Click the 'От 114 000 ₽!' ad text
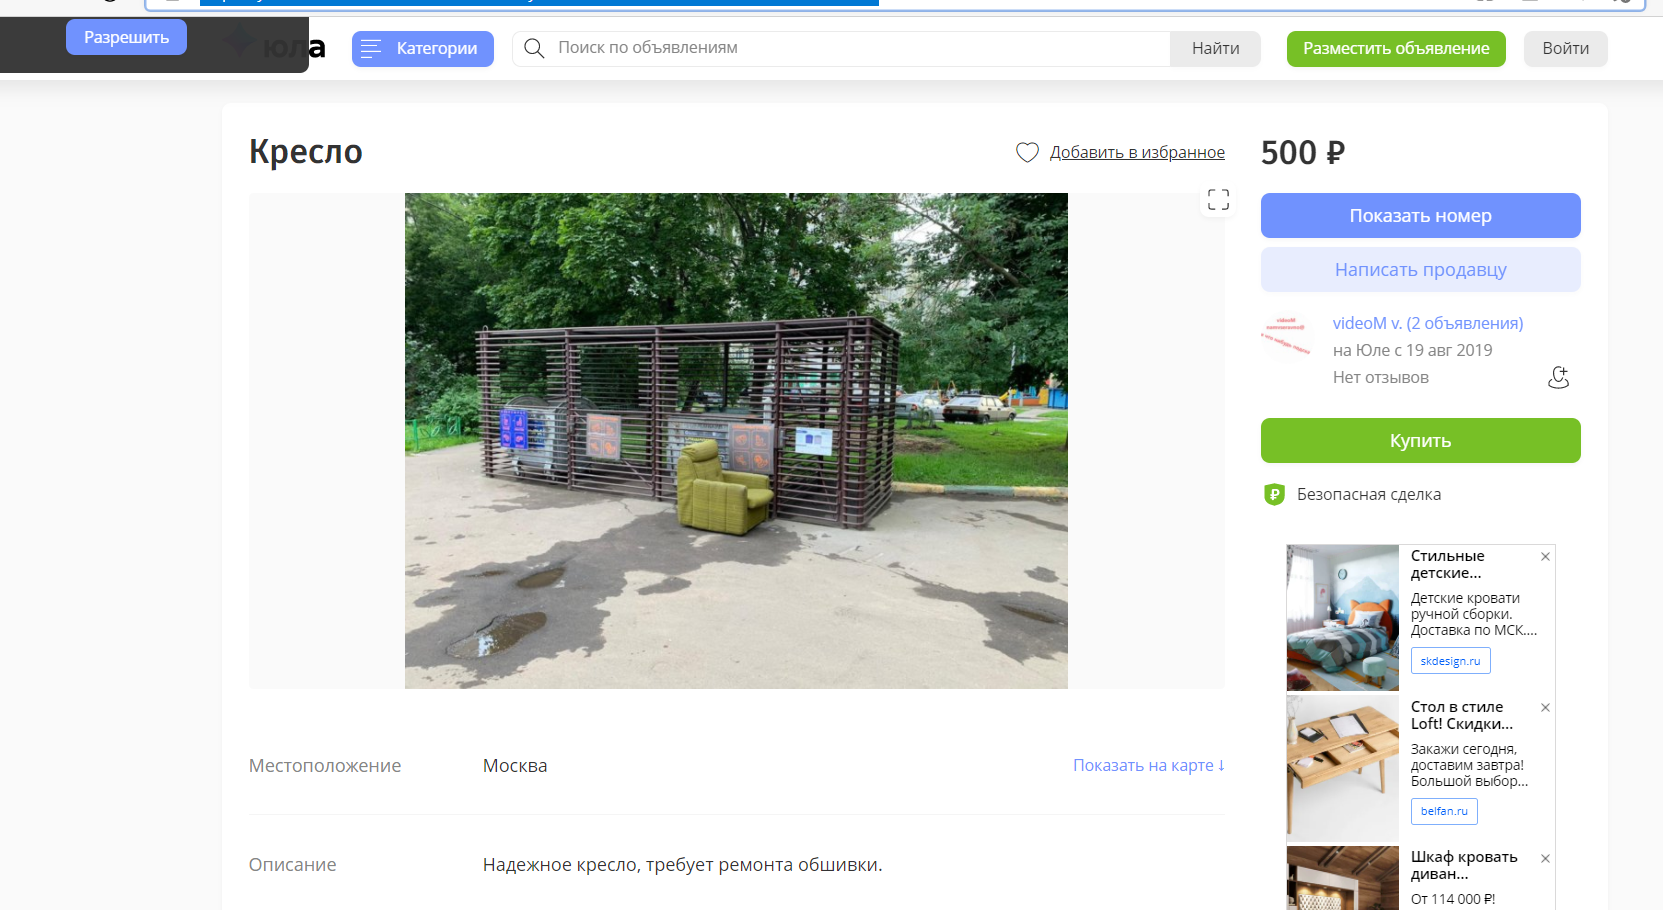 point(1453,899)
